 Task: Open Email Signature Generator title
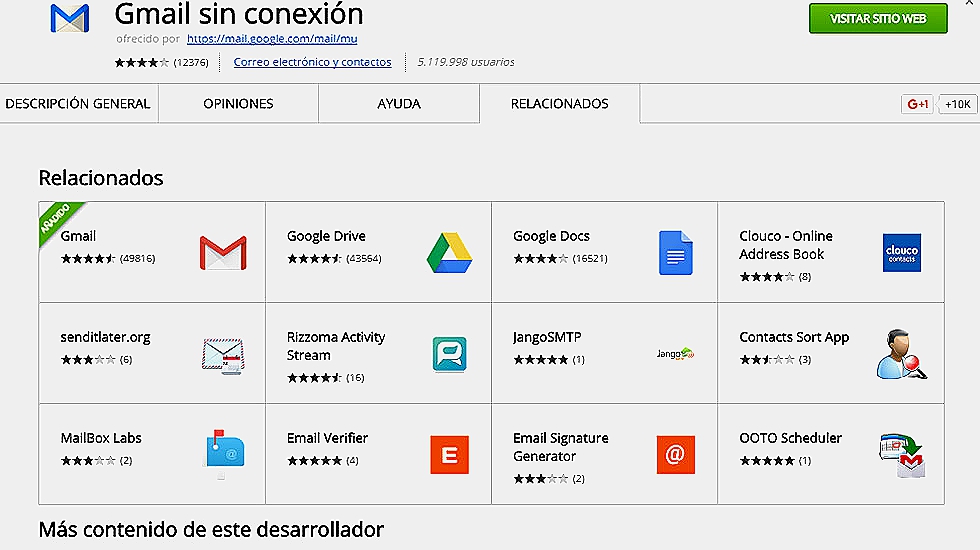[x=561, y=447]
